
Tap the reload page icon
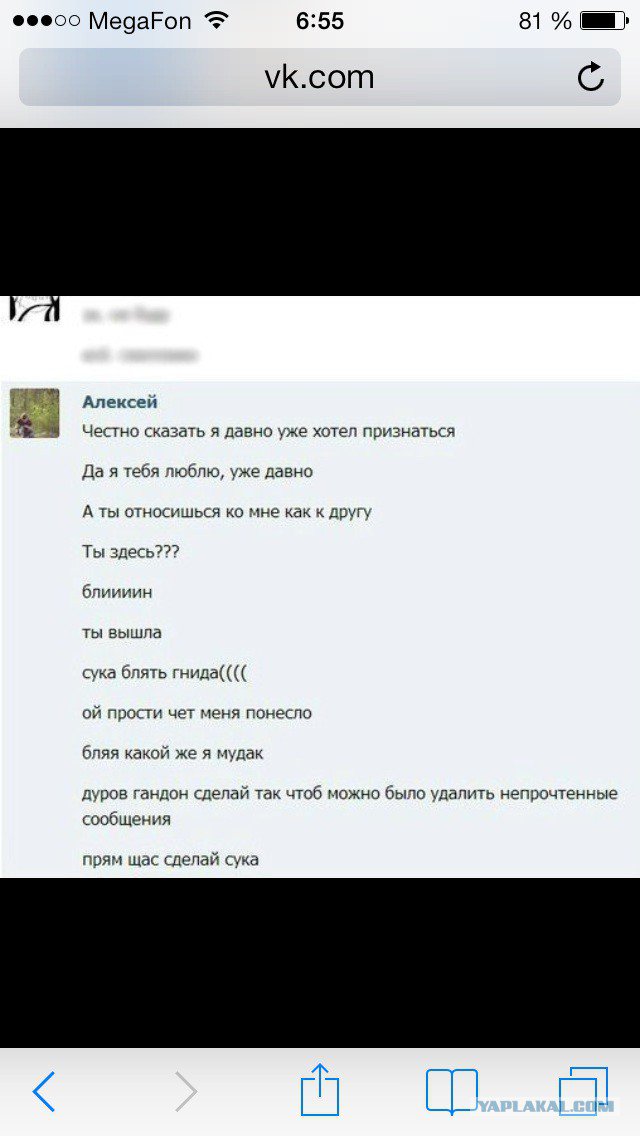[591, 77]
